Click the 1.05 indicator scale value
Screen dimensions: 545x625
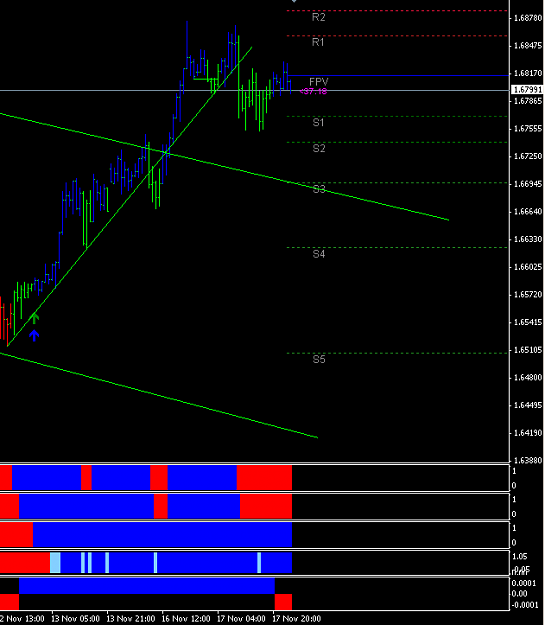tap(520, 556)
